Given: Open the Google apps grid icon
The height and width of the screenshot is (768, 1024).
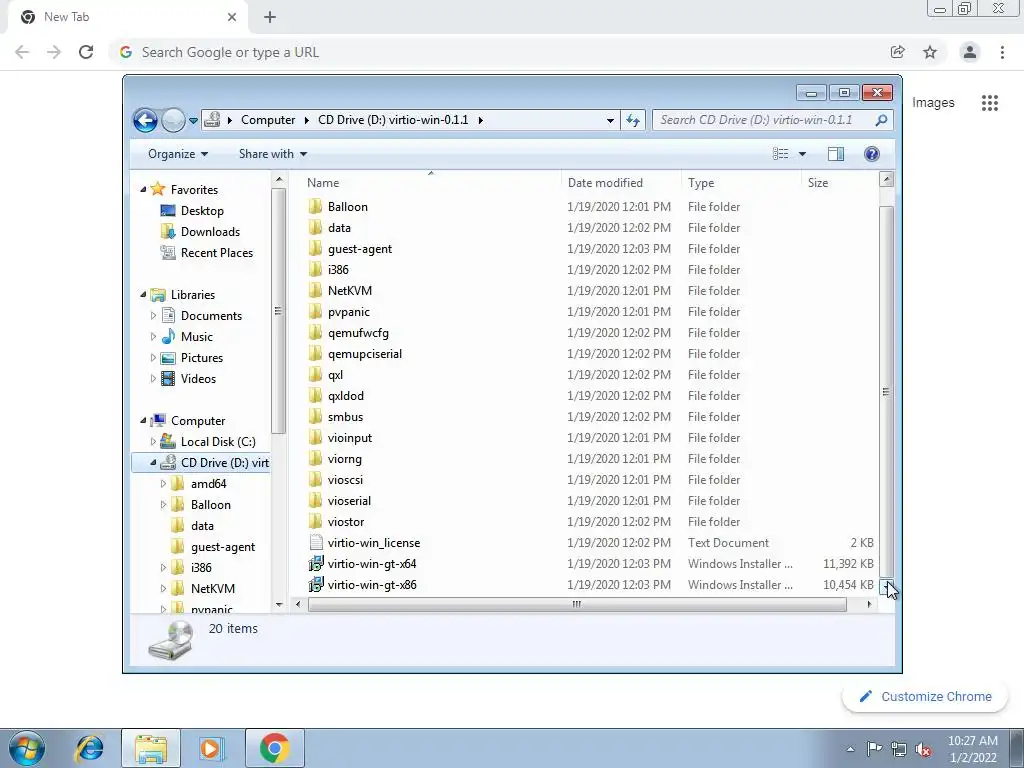Looking at the screenshot, I should click(990, 103).
